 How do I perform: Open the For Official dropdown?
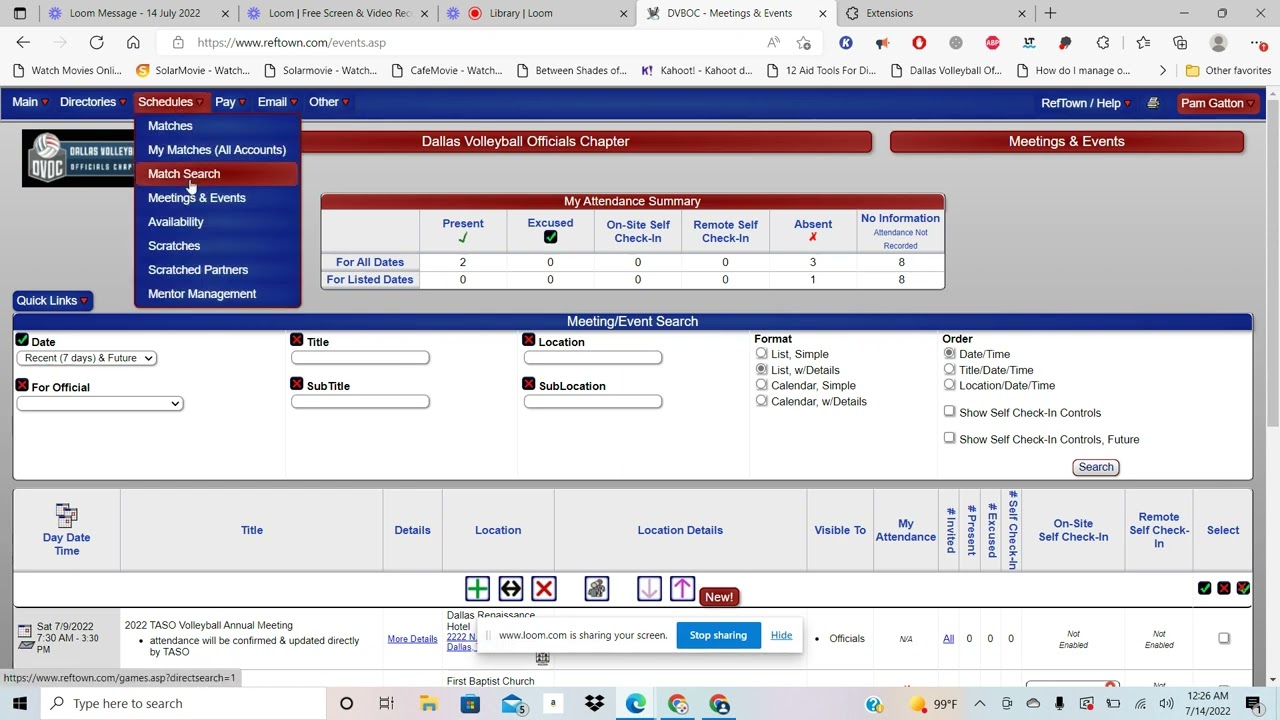coord(100,403)
